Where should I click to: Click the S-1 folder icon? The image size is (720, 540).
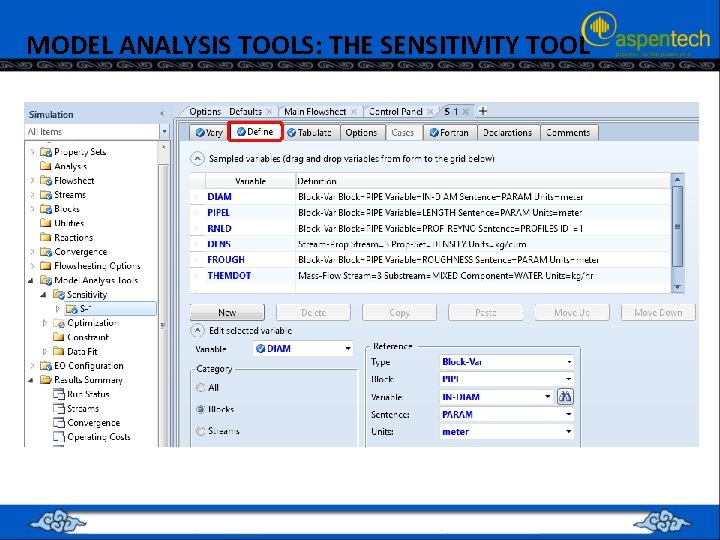(x=71, y=309)
